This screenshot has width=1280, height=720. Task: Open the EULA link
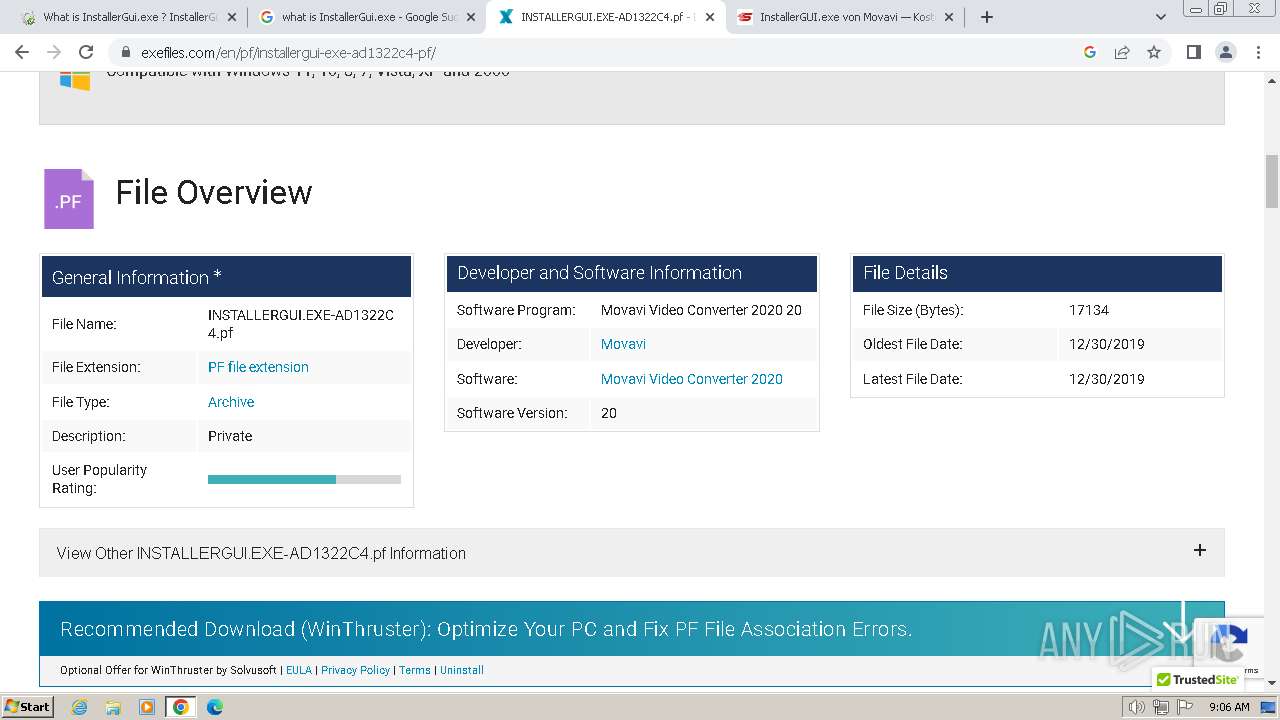click(x=299, y=670)
